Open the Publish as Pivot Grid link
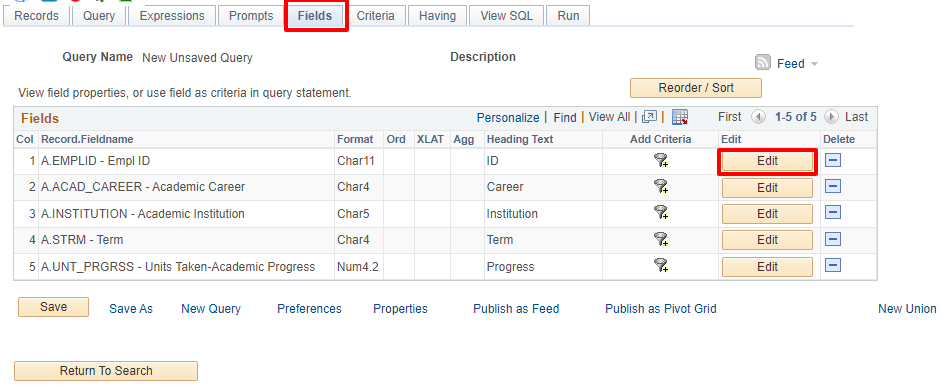This screenshot has width=942, height=387. (660, 309)
